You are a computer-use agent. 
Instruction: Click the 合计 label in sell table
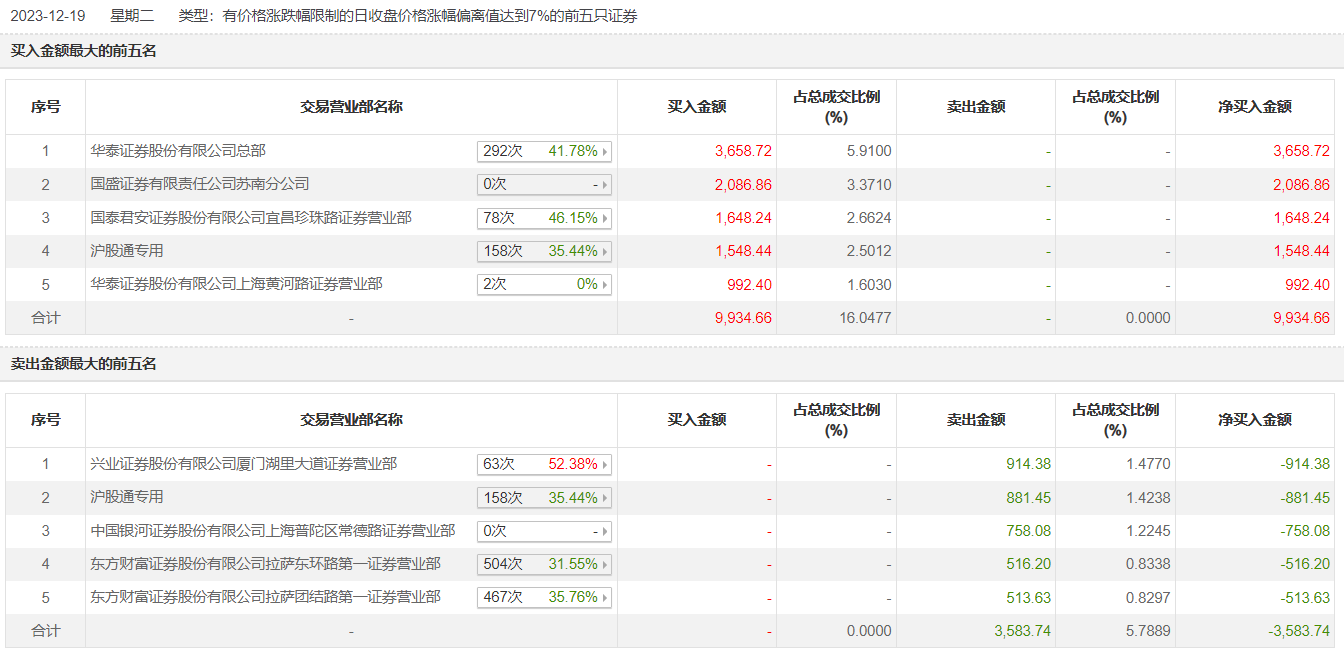click(x=45, y=631)
